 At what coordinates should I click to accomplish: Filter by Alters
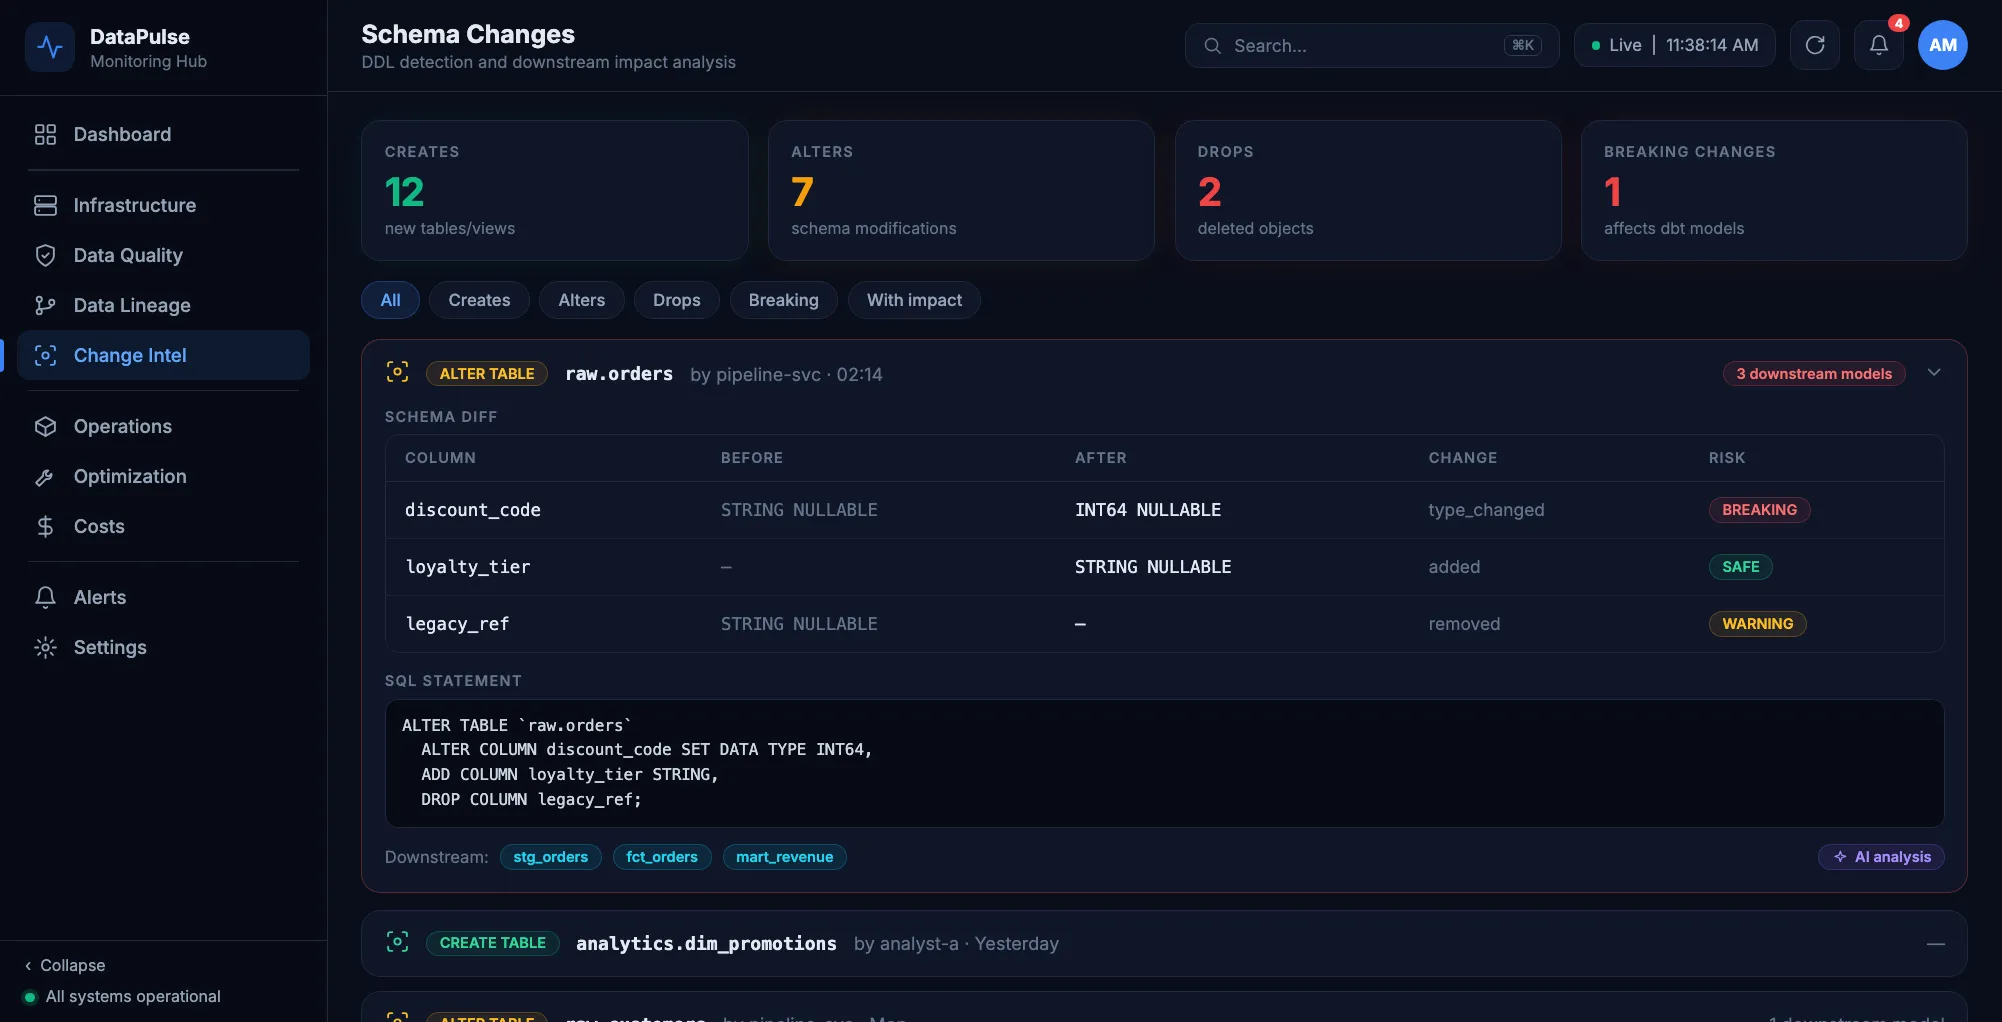[x=582, y=300]
